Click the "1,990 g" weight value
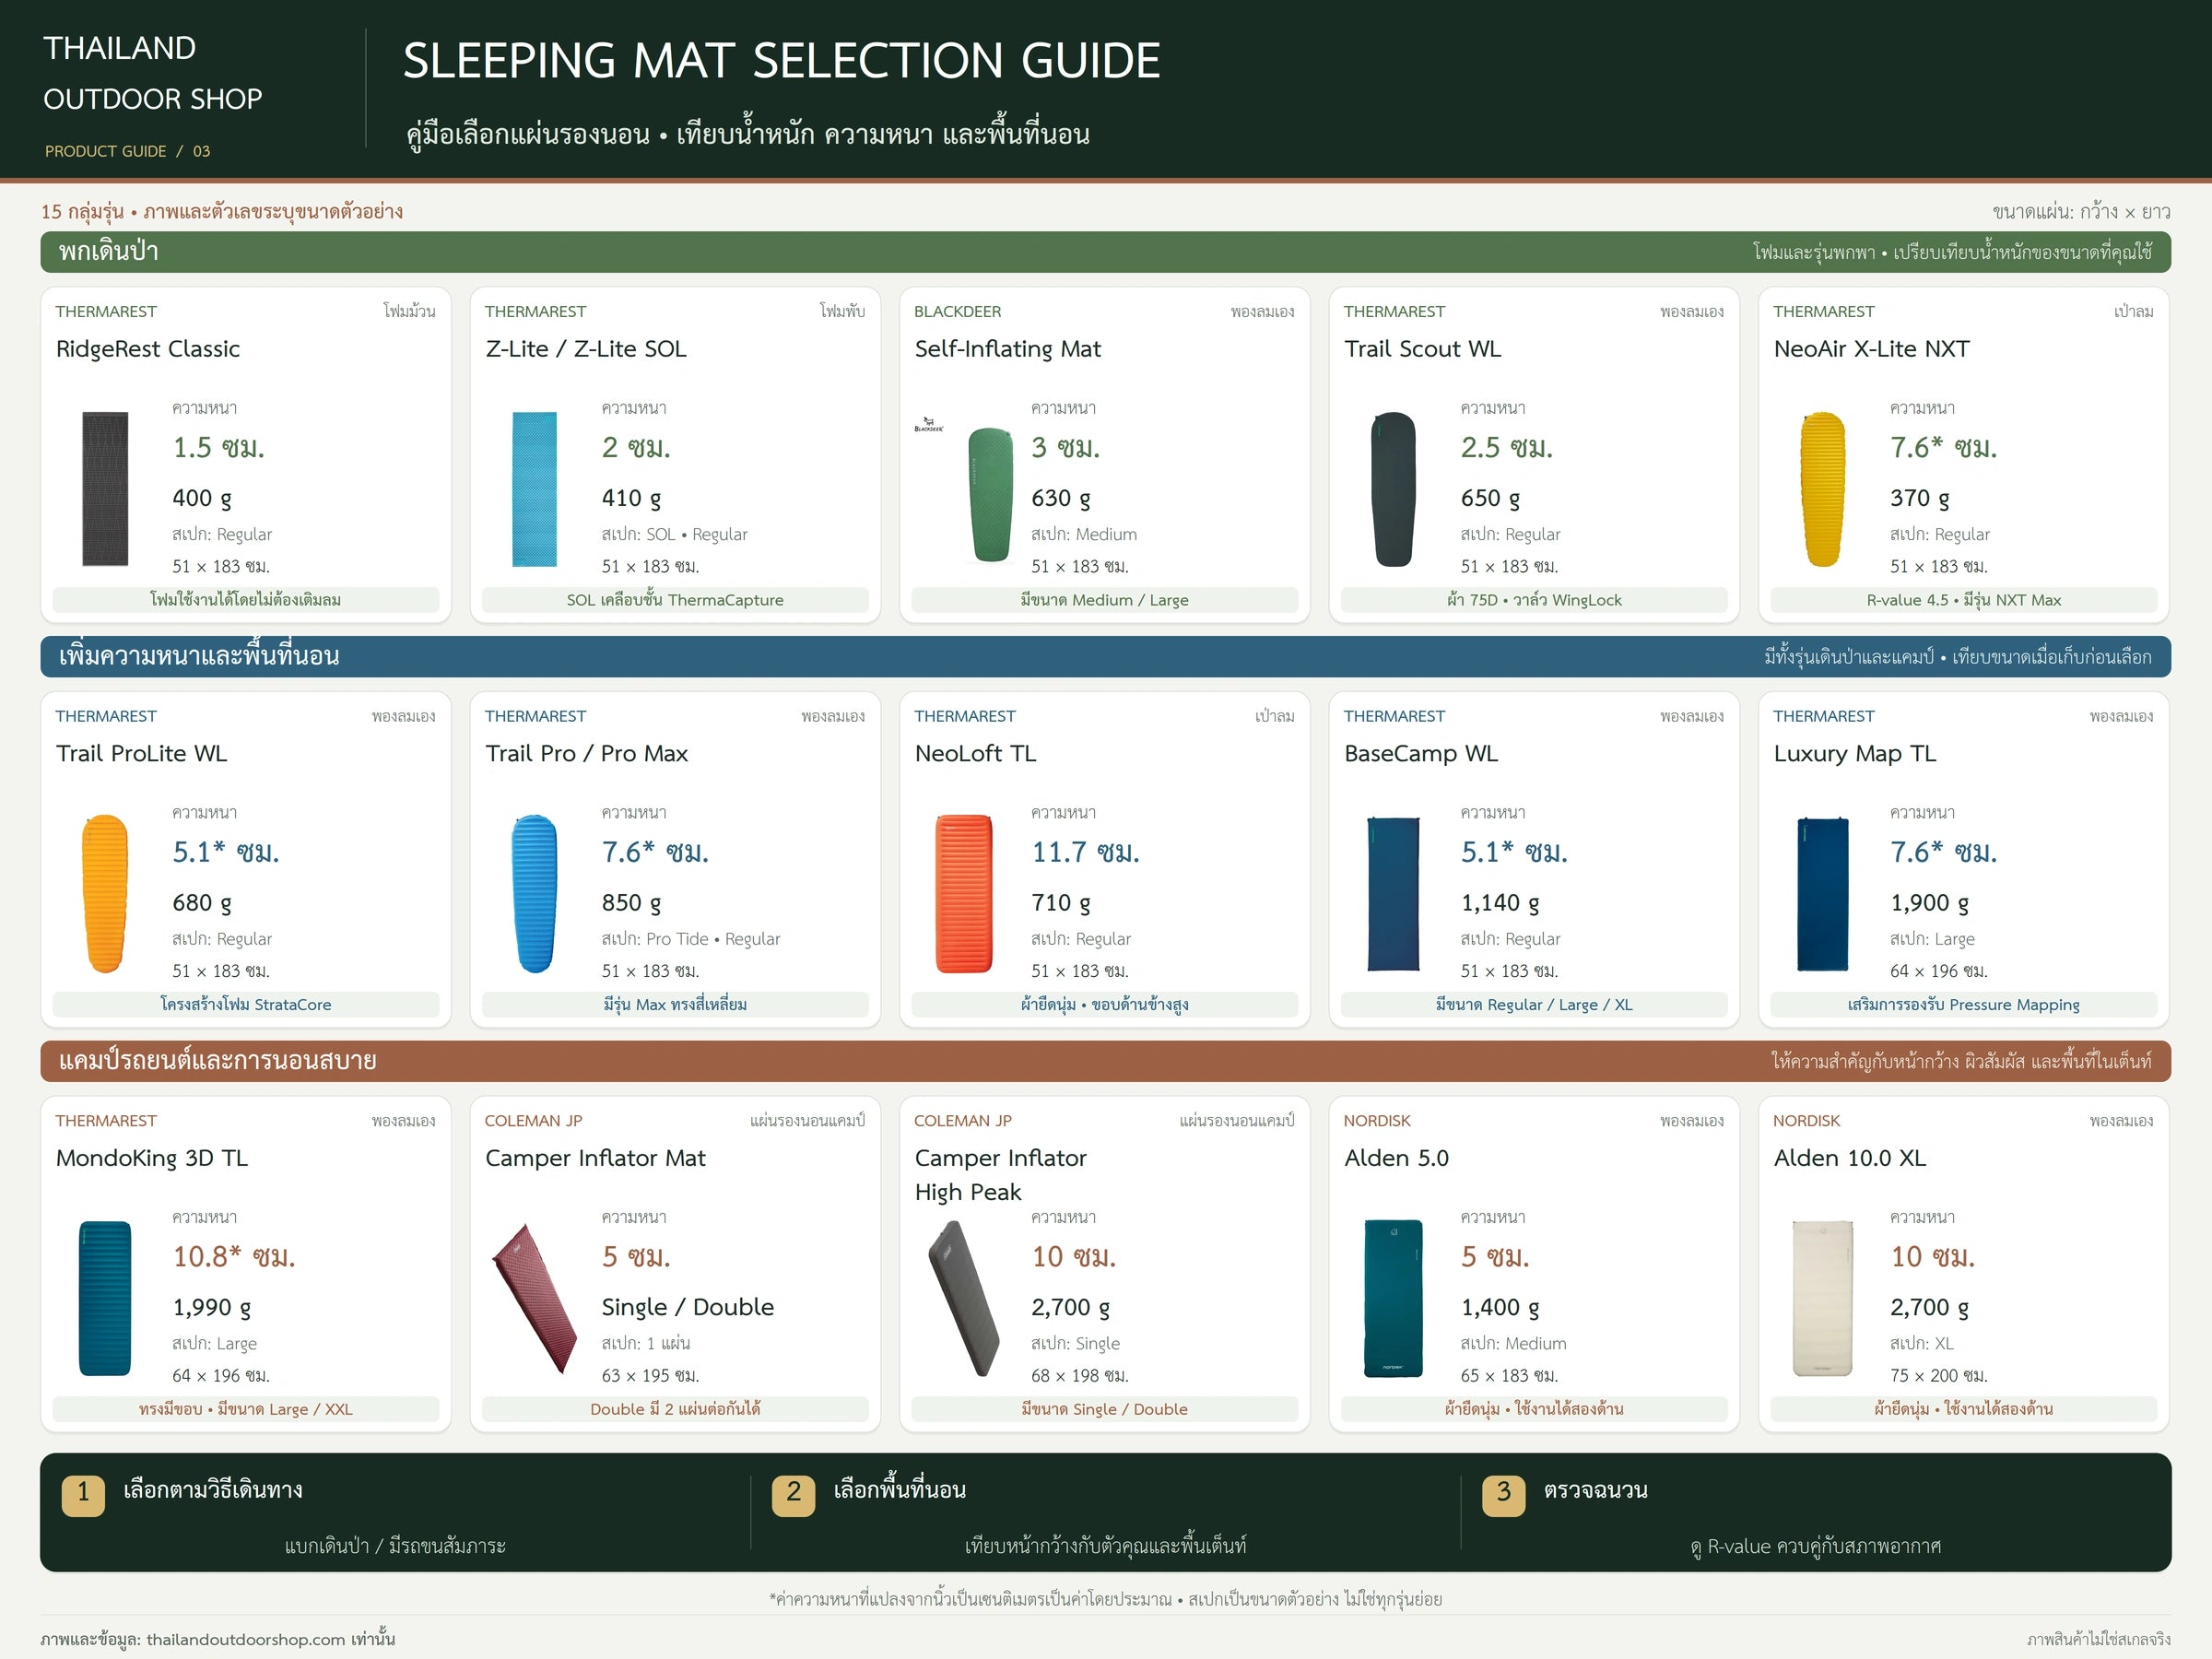This screenshot has height=1659, width=2212. (x=212, y=1307)
